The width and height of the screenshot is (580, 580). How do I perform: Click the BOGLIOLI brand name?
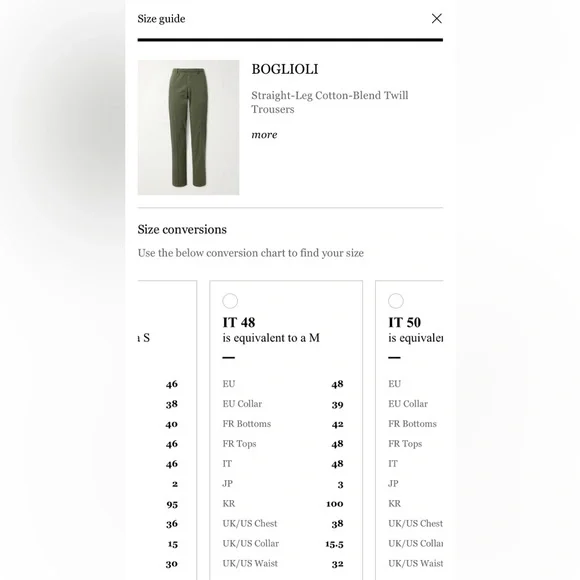click(285, 69)
